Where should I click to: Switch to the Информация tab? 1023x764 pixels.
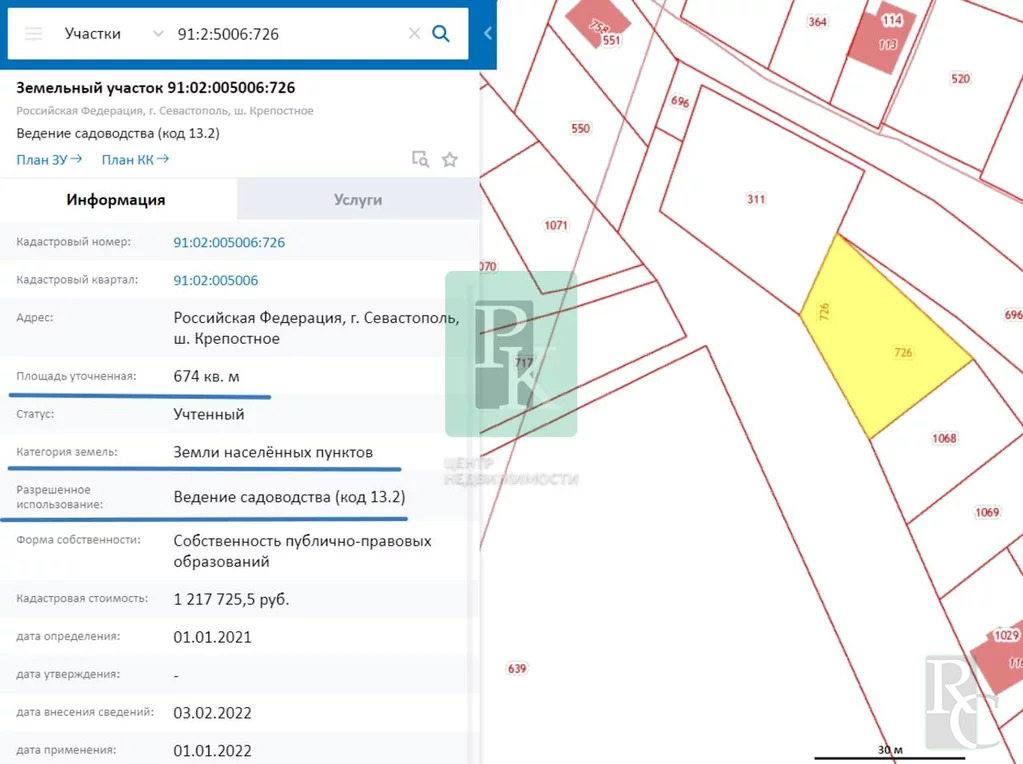tap(116, 200)
